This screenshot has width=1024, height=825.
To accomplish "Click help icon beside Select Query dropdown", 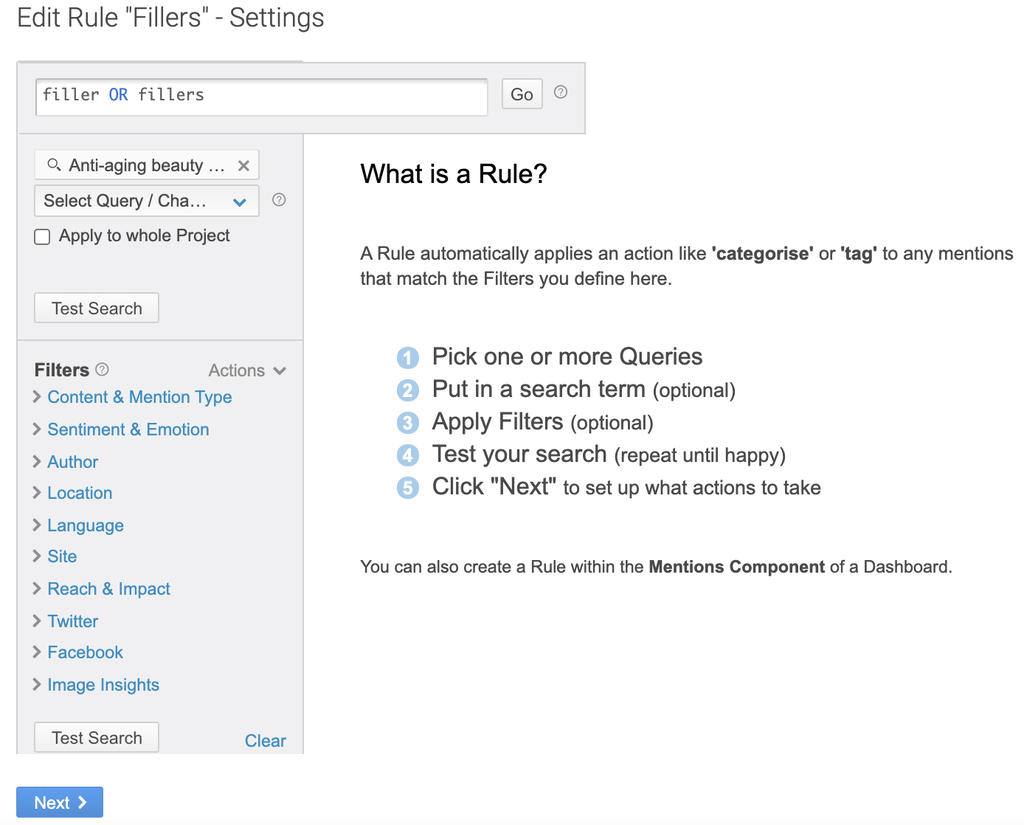I will click(279, 200).
